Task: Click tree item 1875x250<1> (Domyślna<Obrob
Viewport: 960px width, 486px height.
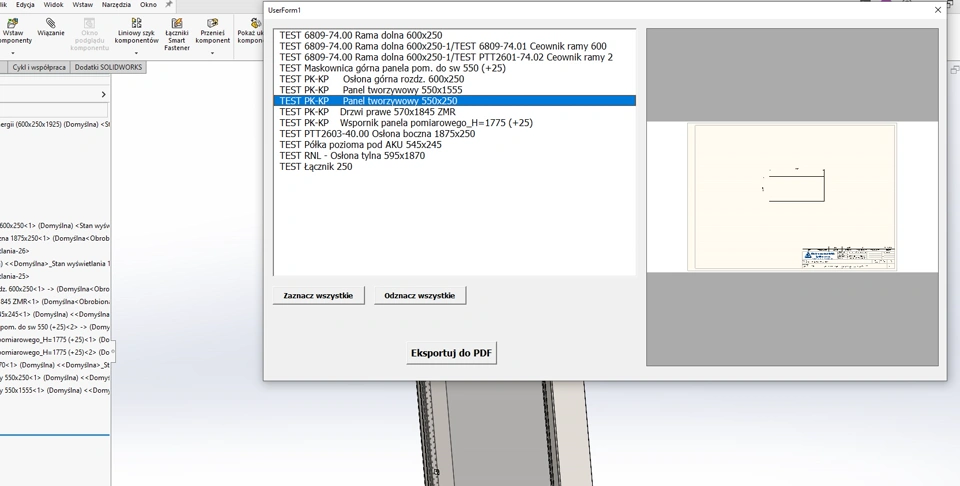Action: point(55,238)
